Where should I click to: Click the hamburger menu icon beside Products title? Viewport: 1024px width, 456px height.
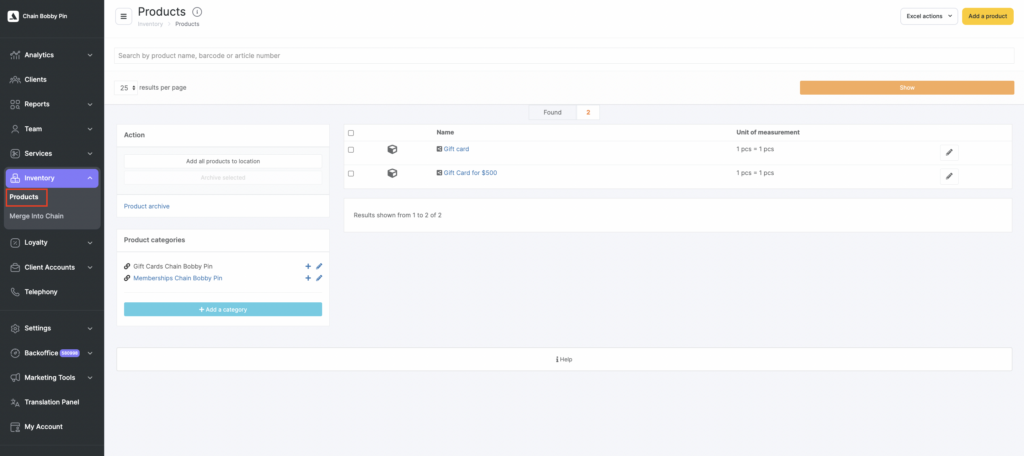coord(124,16)
